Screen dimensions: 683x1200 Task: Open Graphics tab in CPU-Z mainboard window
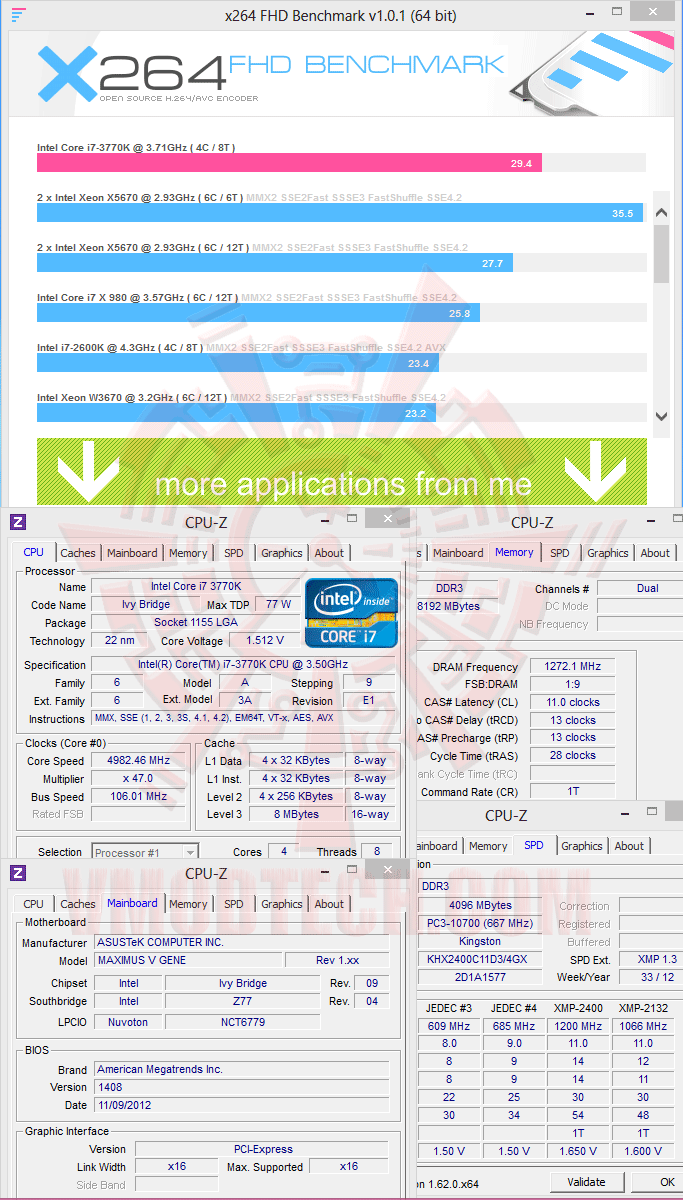coord(282,904)
